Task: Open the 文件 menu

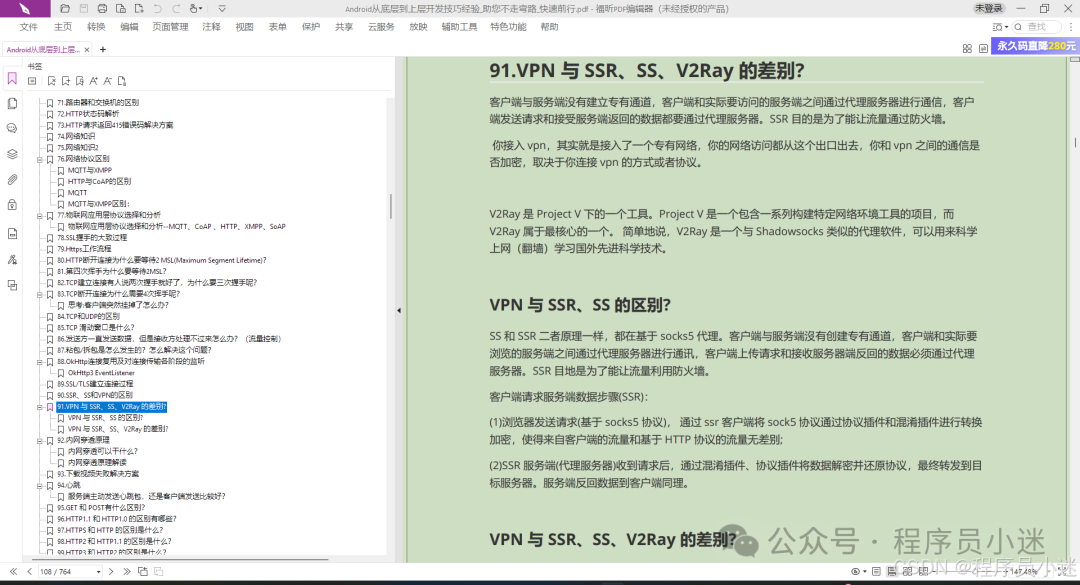Action: (29, 27)
